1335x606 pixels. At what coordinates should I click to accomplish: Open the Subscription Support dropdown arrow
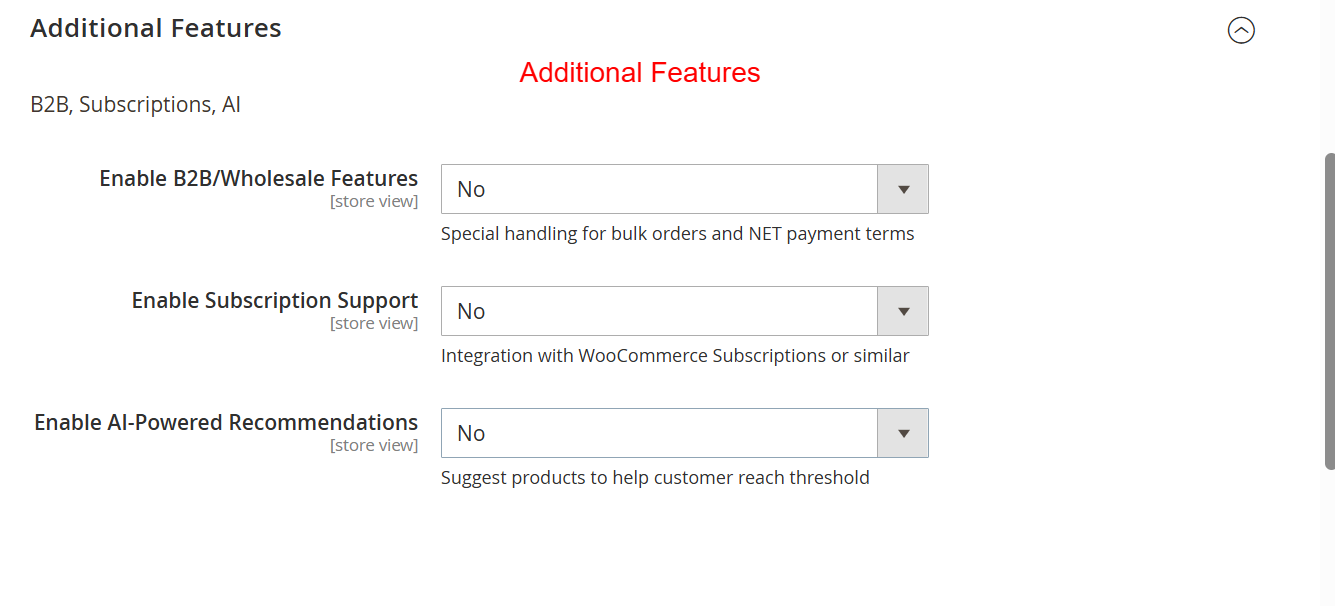click(902, 311)
